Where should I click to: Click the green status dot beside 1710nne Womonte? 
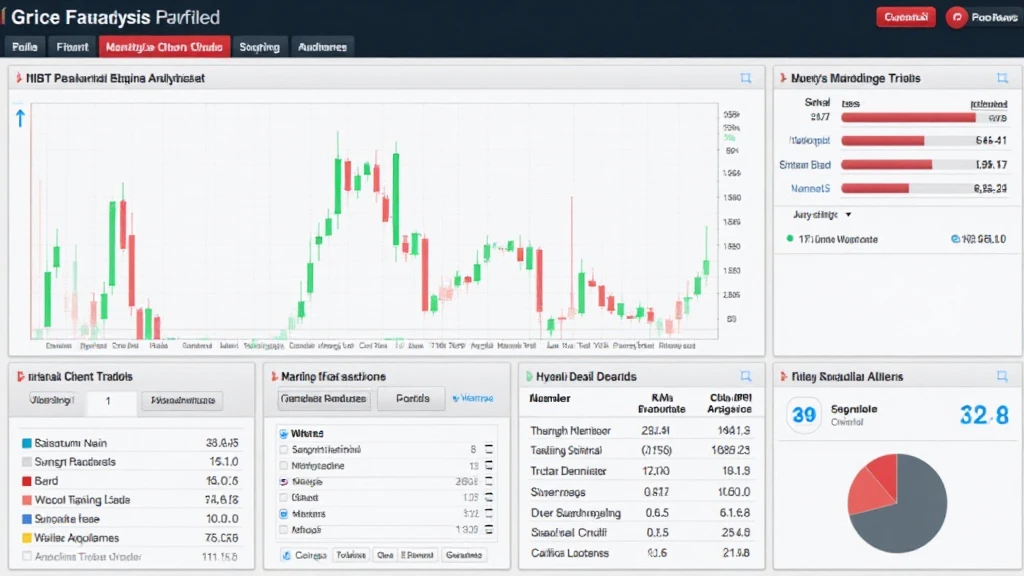(x=790, y=239)
